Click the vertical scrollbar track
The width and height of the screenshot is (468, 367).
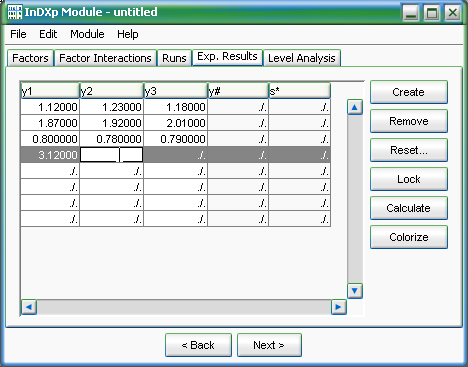click(355, 199)
